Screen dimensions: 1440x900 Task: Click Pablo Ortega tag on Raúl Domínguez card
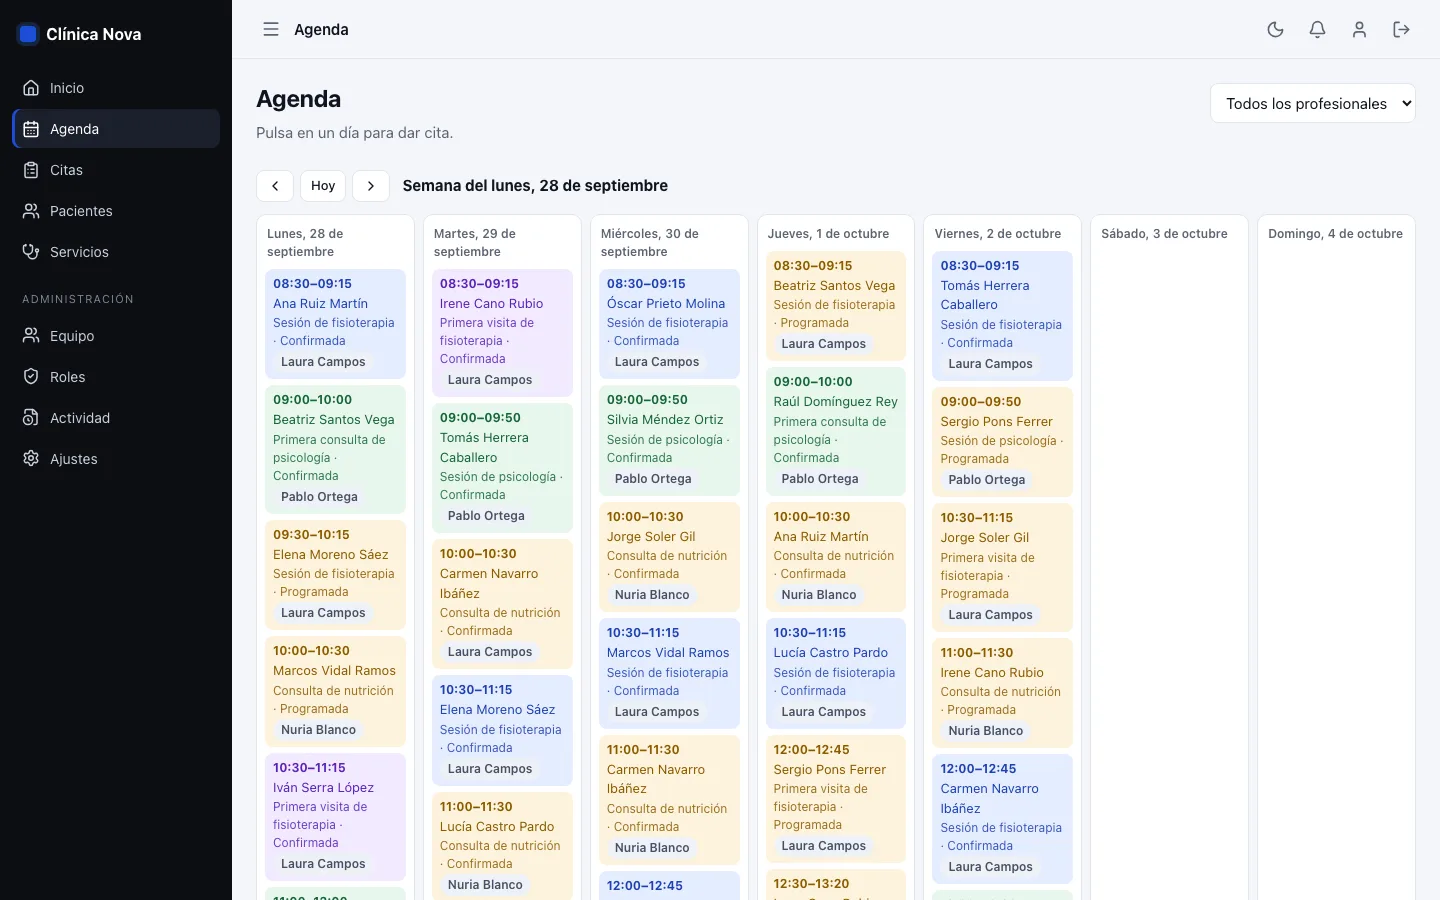tap(820, 479)
